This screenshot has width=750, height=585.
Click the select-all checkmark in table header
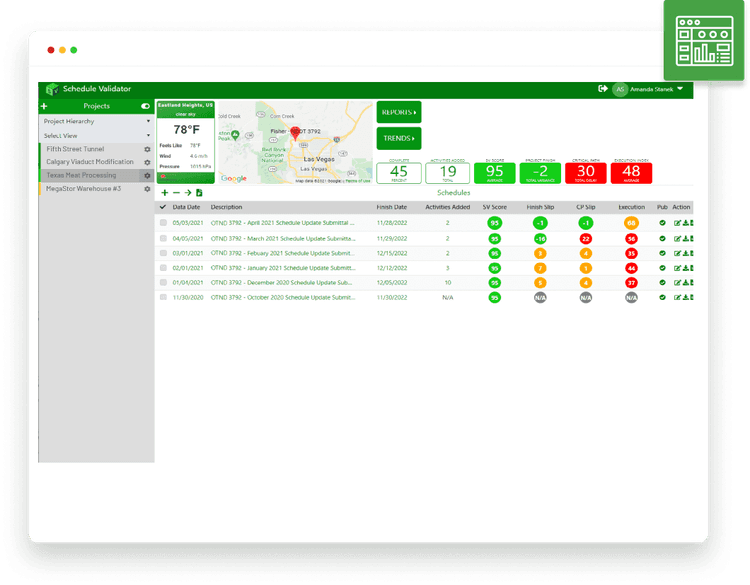(x=163, y=207)
